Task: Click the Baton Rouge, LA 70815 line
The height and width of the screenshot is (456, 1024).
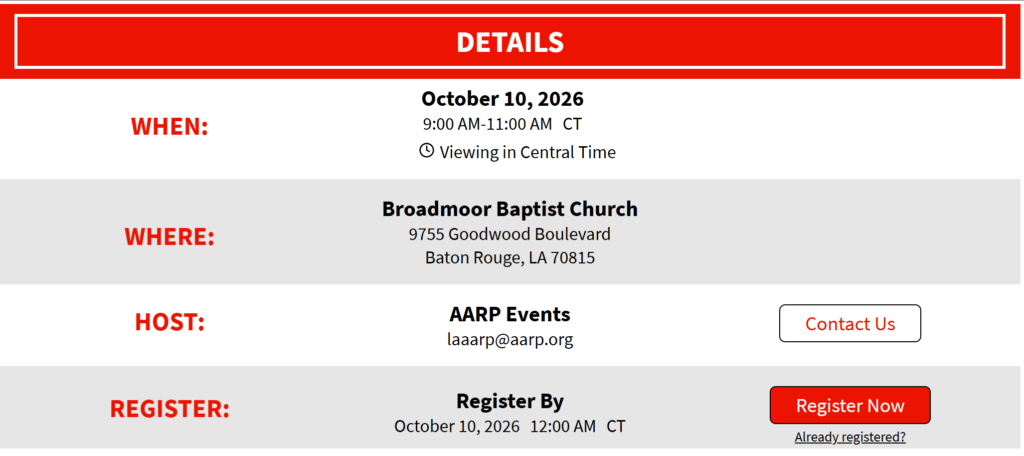Action: 510,258
